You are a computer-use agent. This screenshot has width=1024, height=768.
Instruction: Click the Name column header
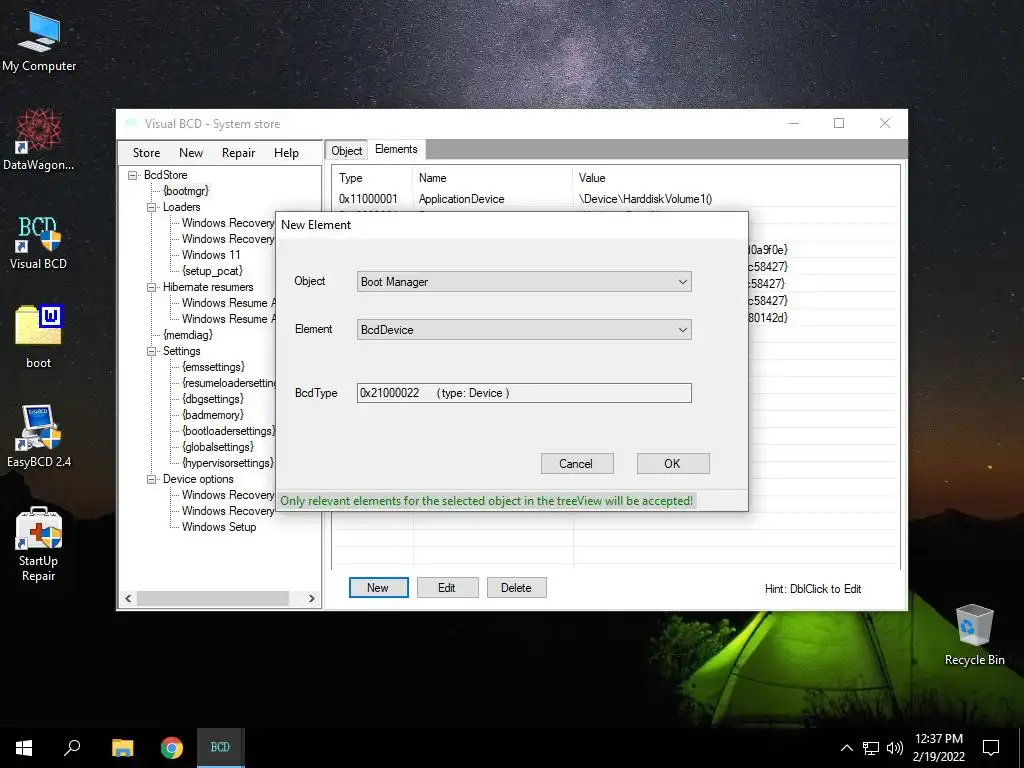[x=493, y=178]
